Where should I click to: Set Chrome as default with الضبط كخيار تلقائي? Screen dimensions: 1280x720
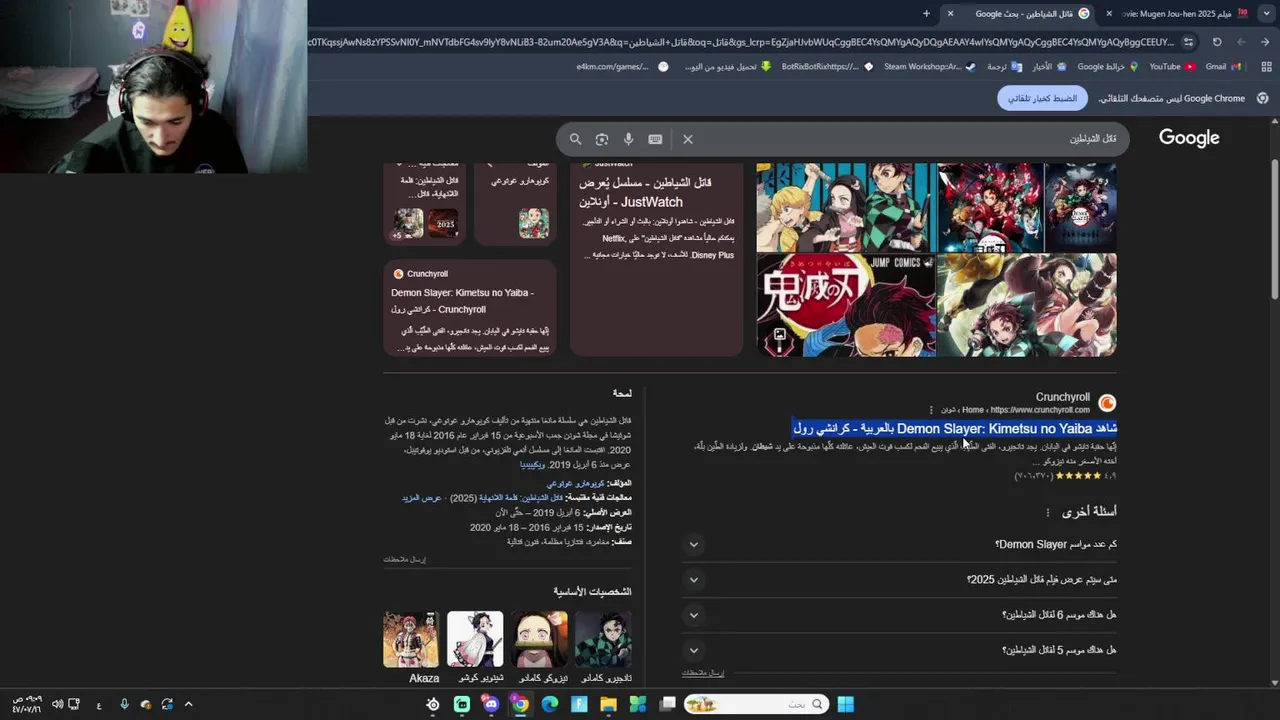(x=1042, y=98)
